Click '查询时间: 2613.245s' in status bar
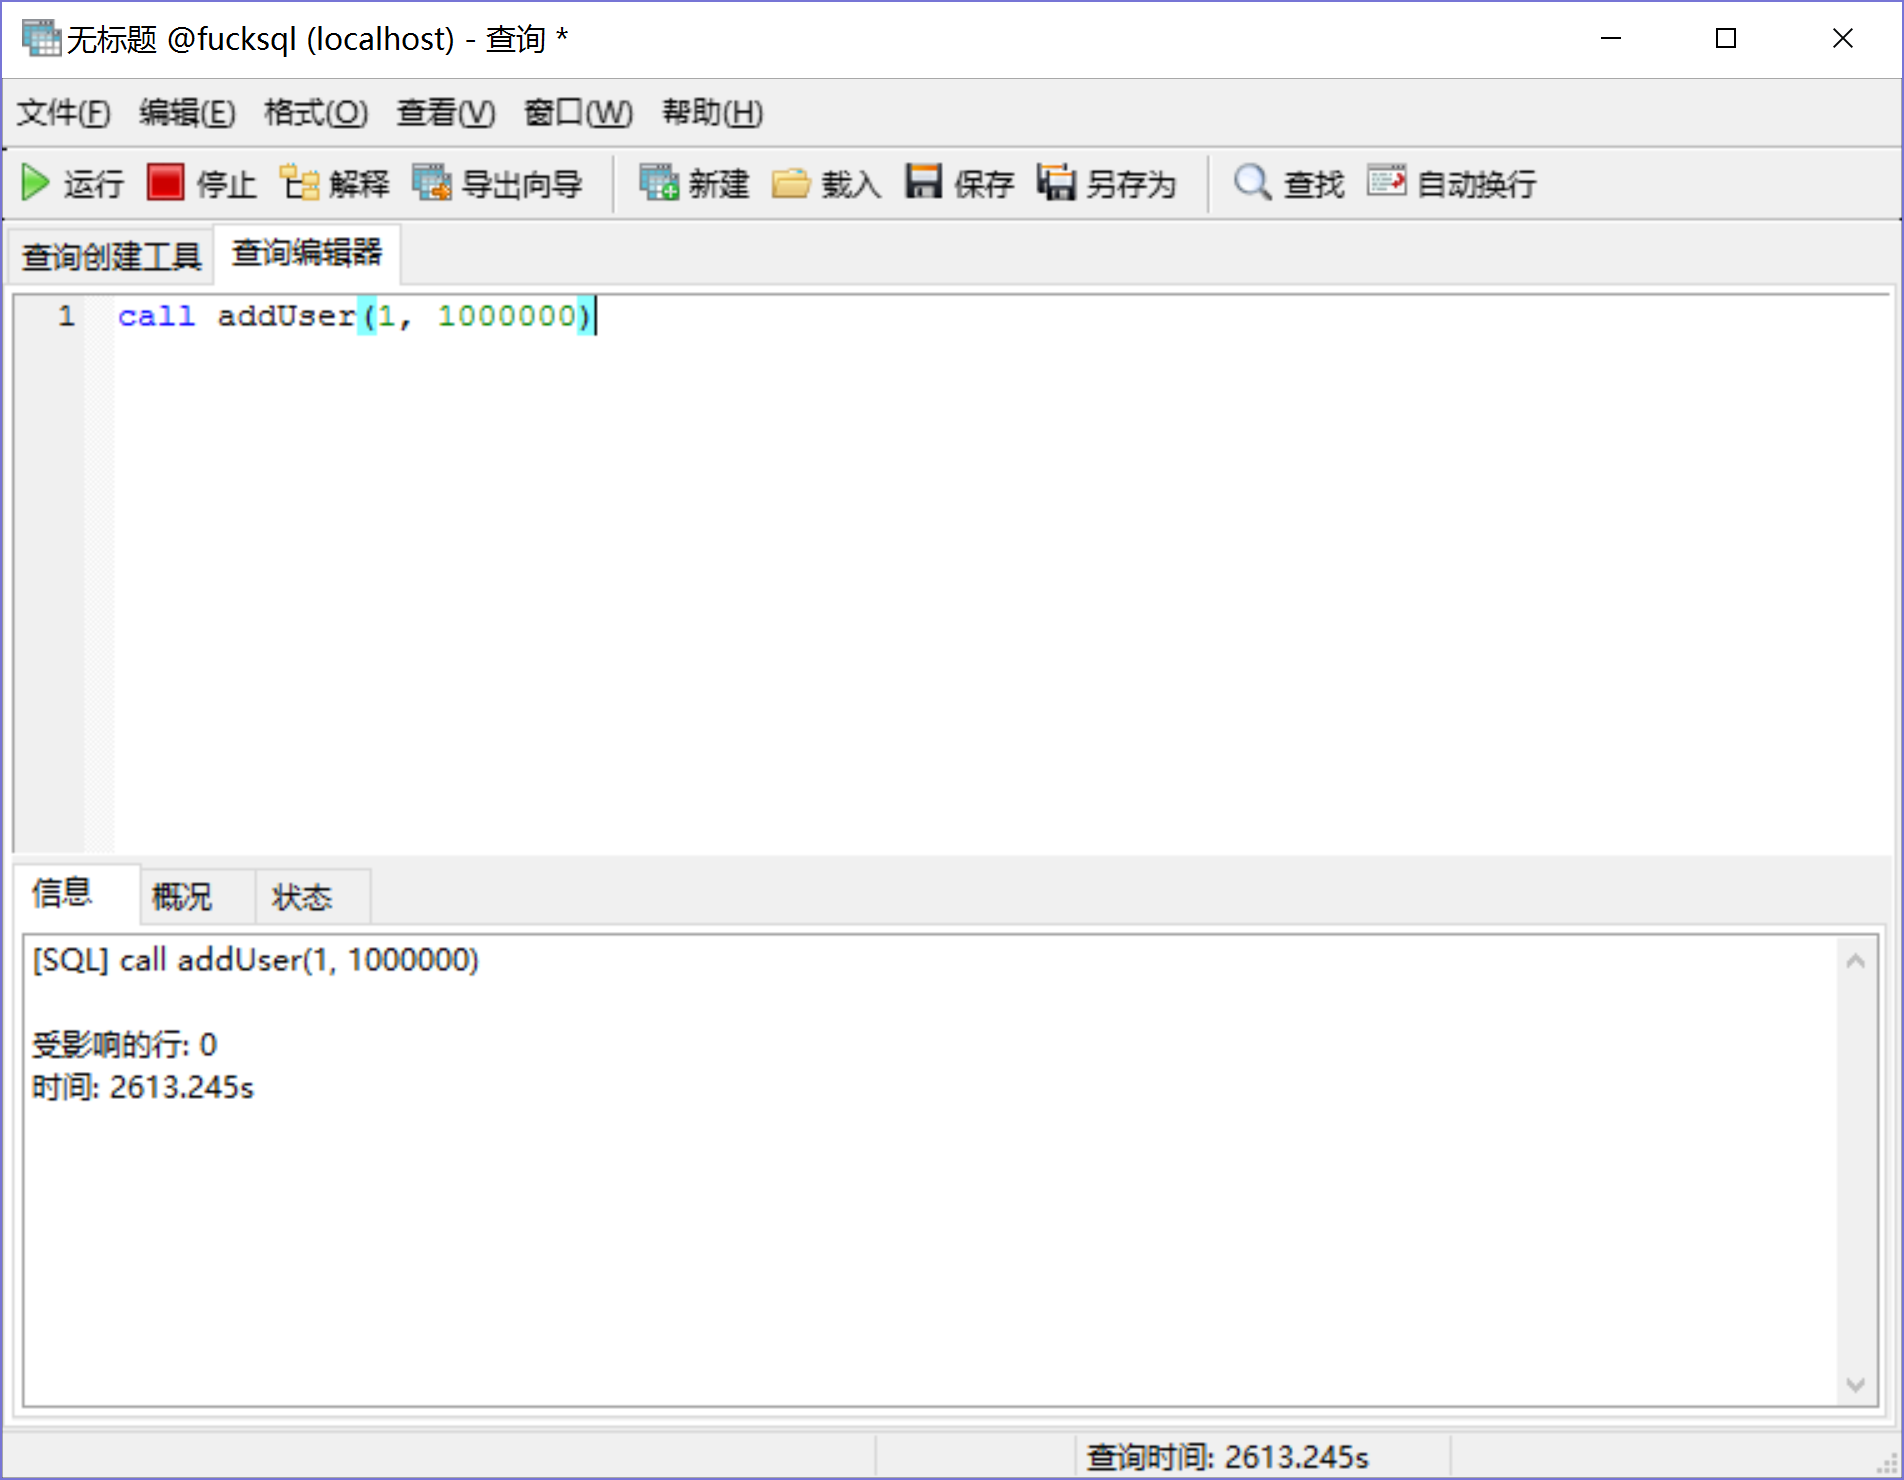The image size is (1904, 1480). tap(1227, 1457)
